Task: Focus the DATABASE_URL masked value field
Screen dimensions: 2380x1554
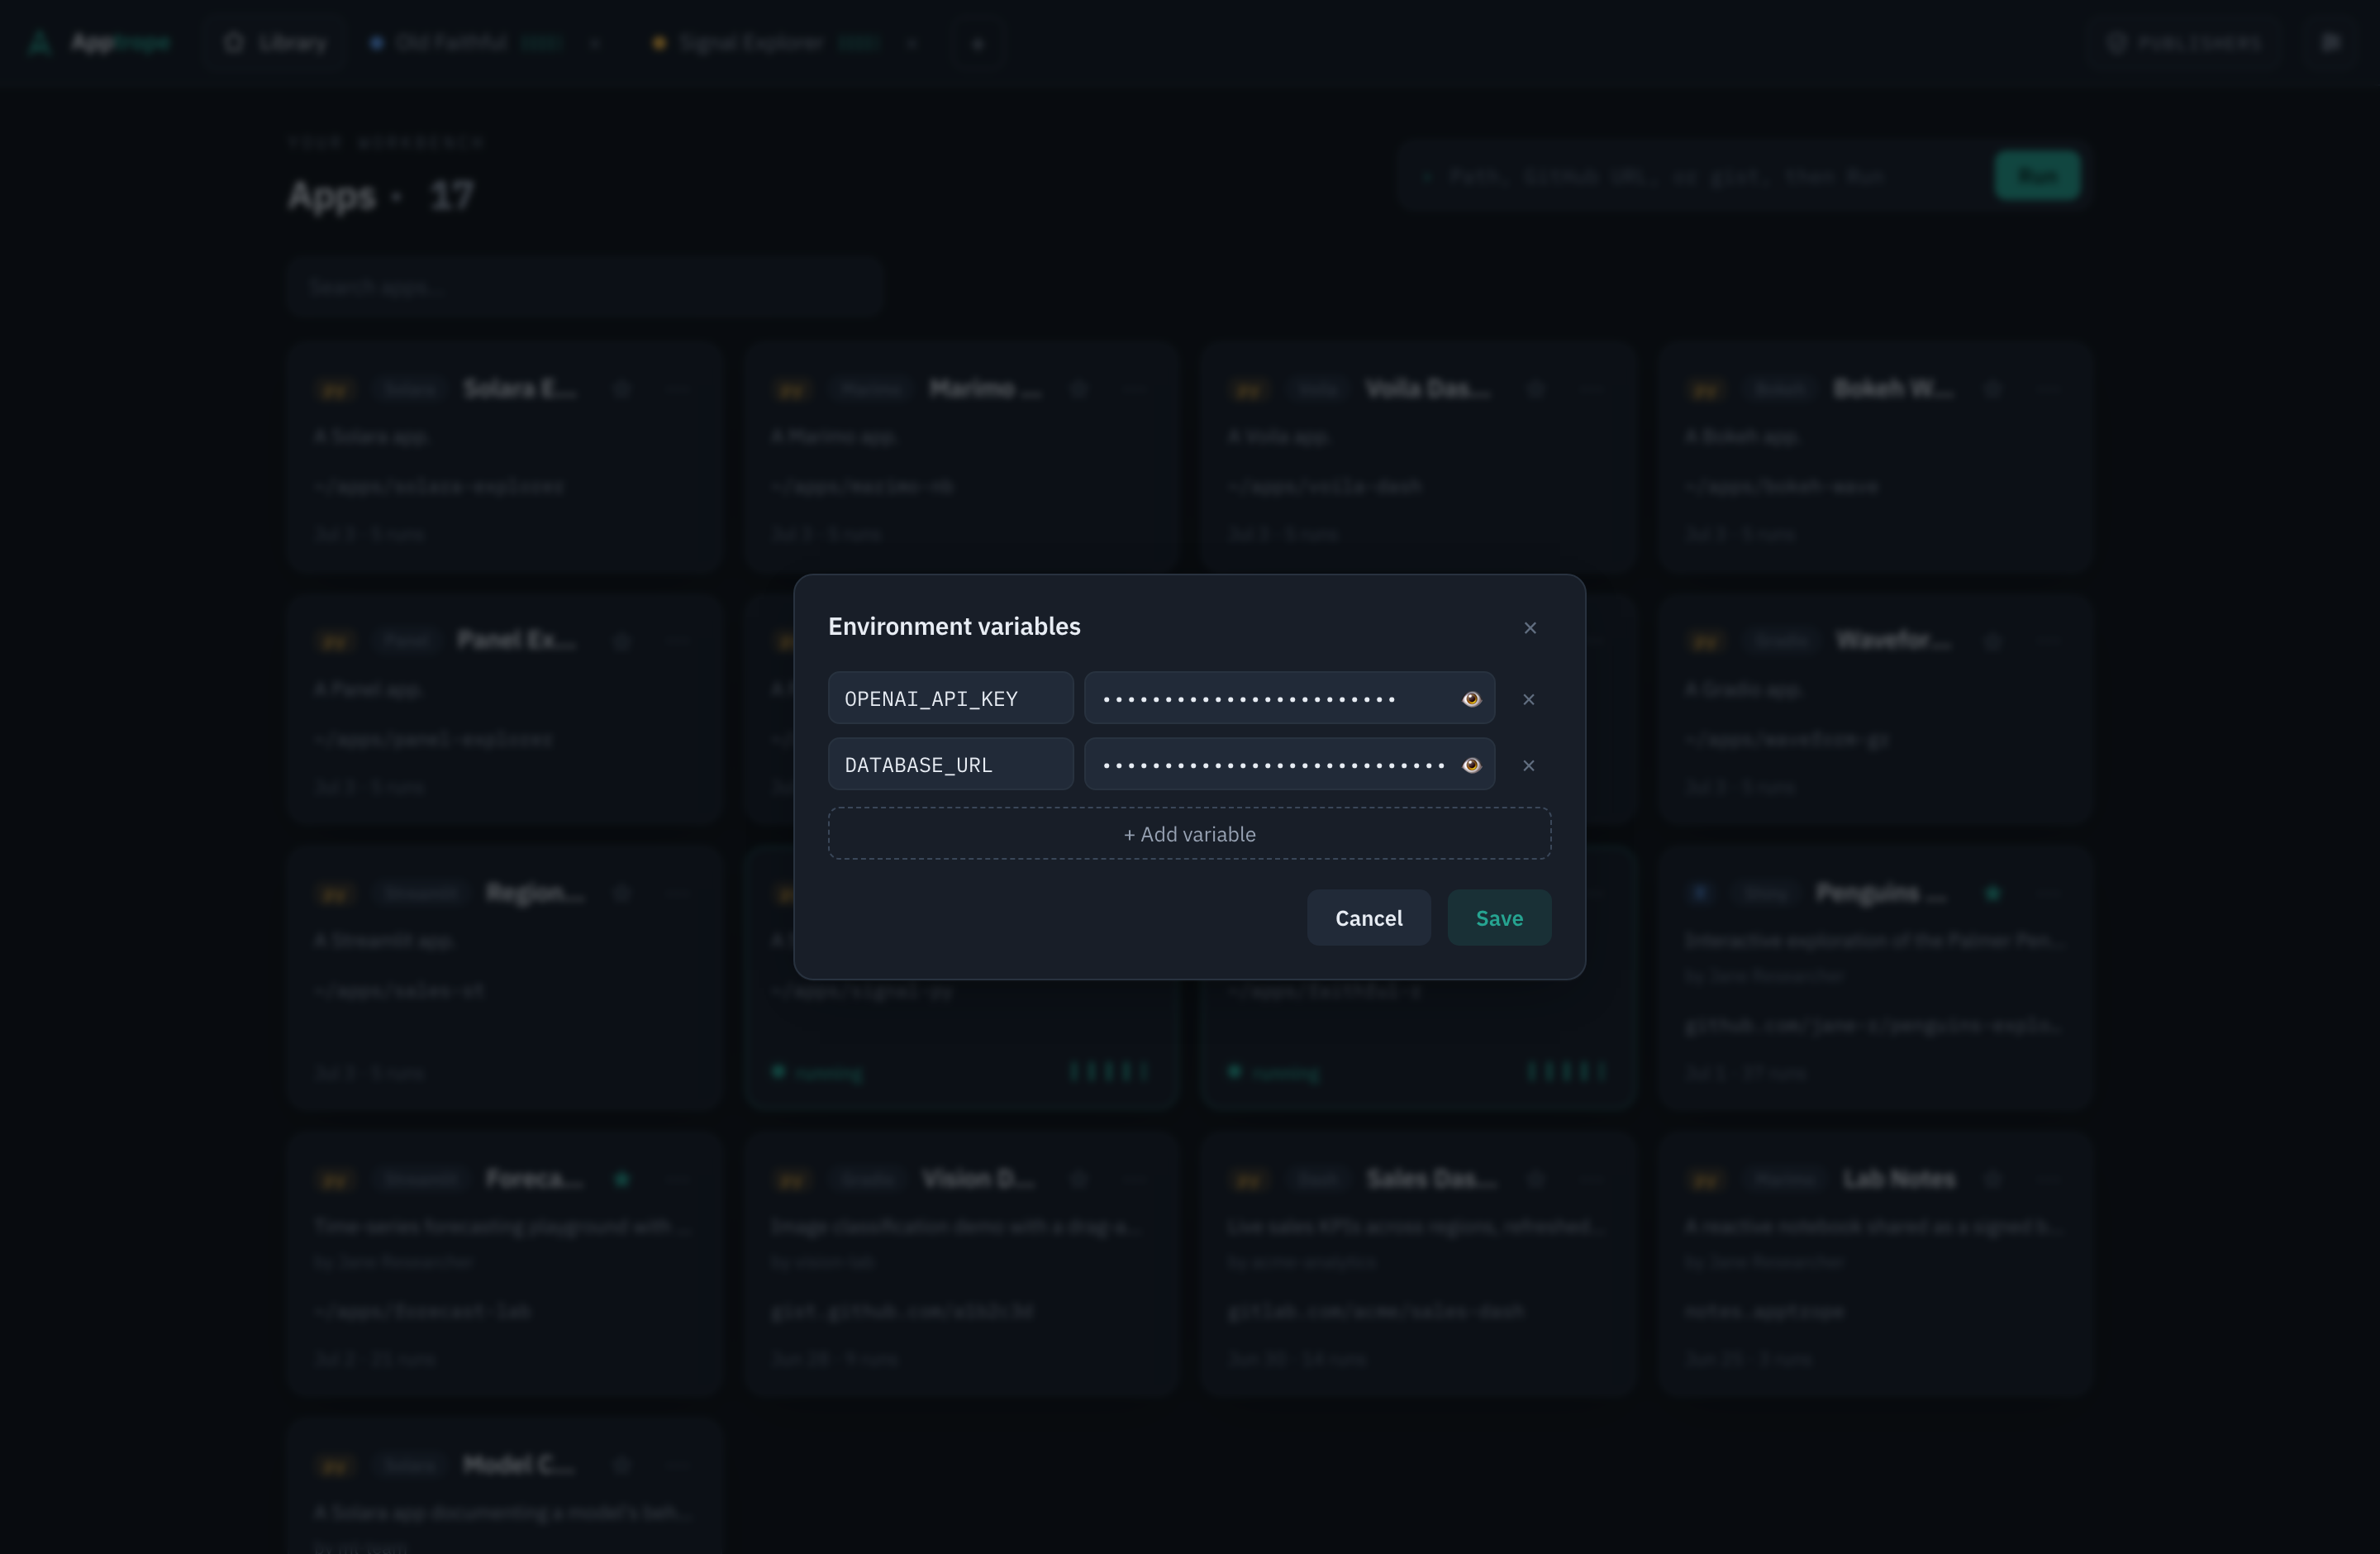Action: [1289, 764]
